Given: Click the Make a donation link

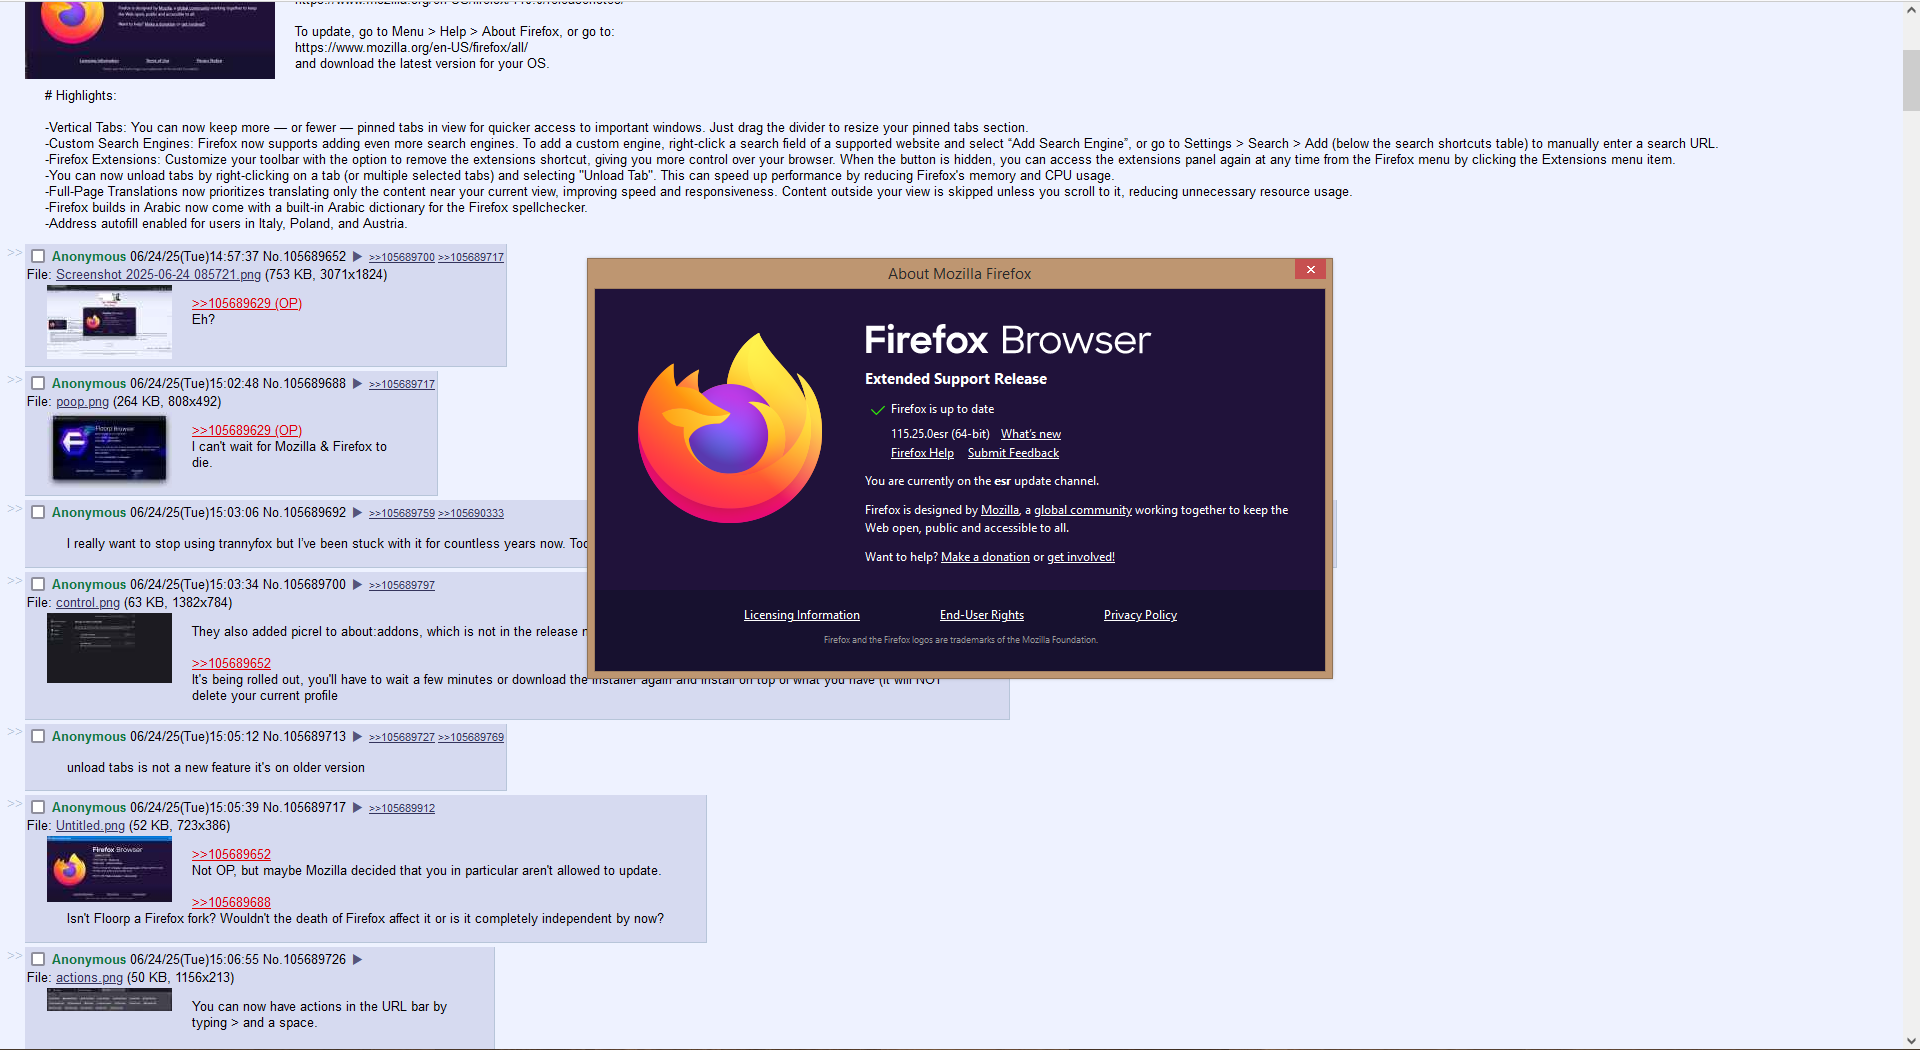Looking at the screenshot, I should click(x=985, y=557).
